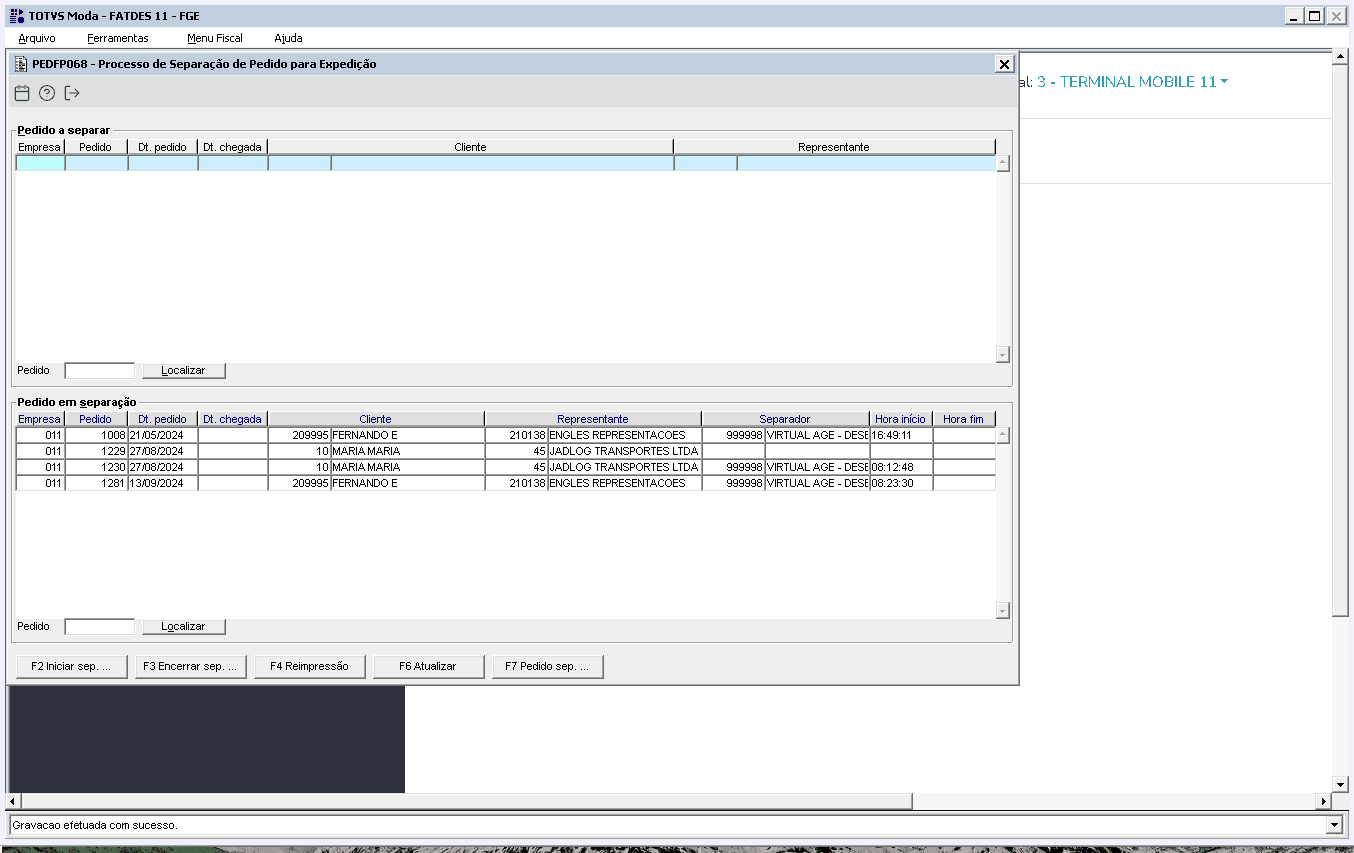This screenshot has width=1354, height=853.
Task: Click Localizar under Pedido a separar
Action: 183,370
